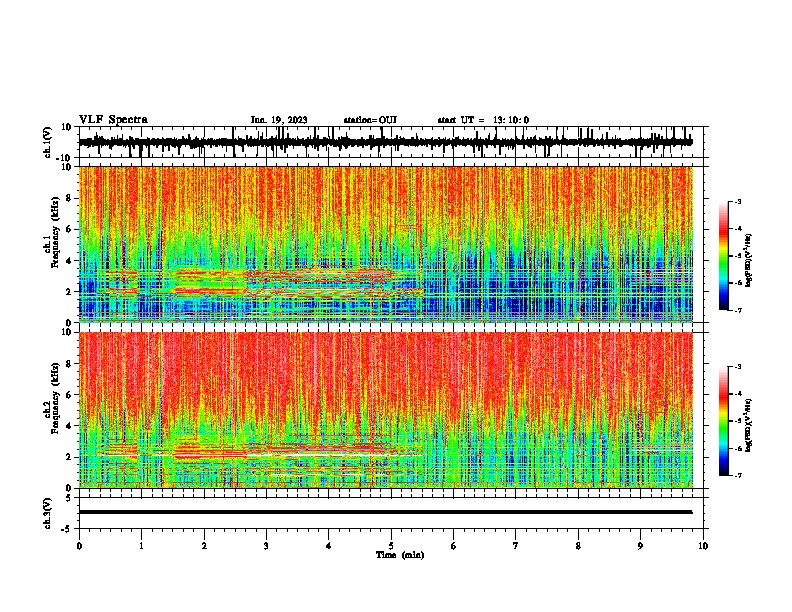Select the date text "Jan. 19, 2023"
The image size is (792, 612).
(279, 120)
